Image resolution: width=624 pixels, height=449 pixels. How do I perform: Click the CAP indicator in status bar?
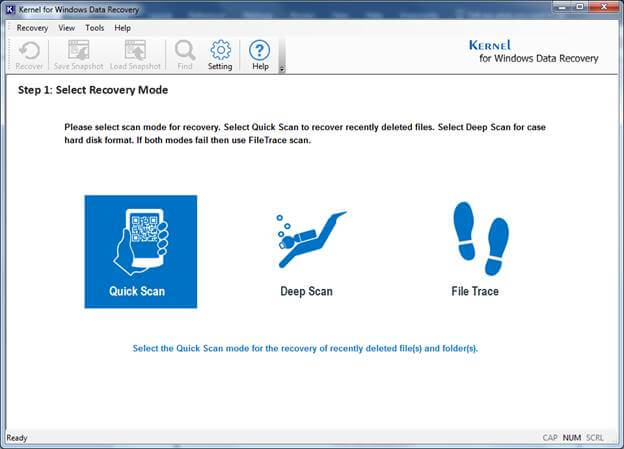pos(550,438)
